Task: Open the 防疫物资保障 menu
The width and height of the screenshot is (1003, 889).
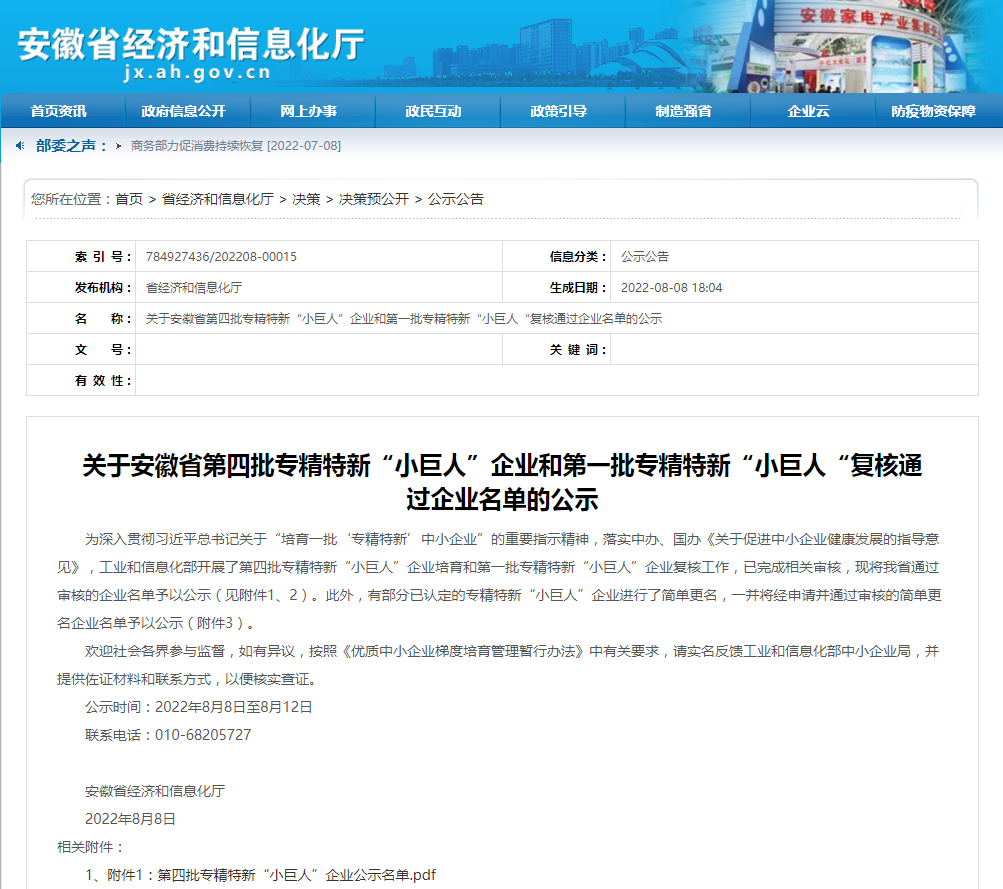Action: point(932,111)
